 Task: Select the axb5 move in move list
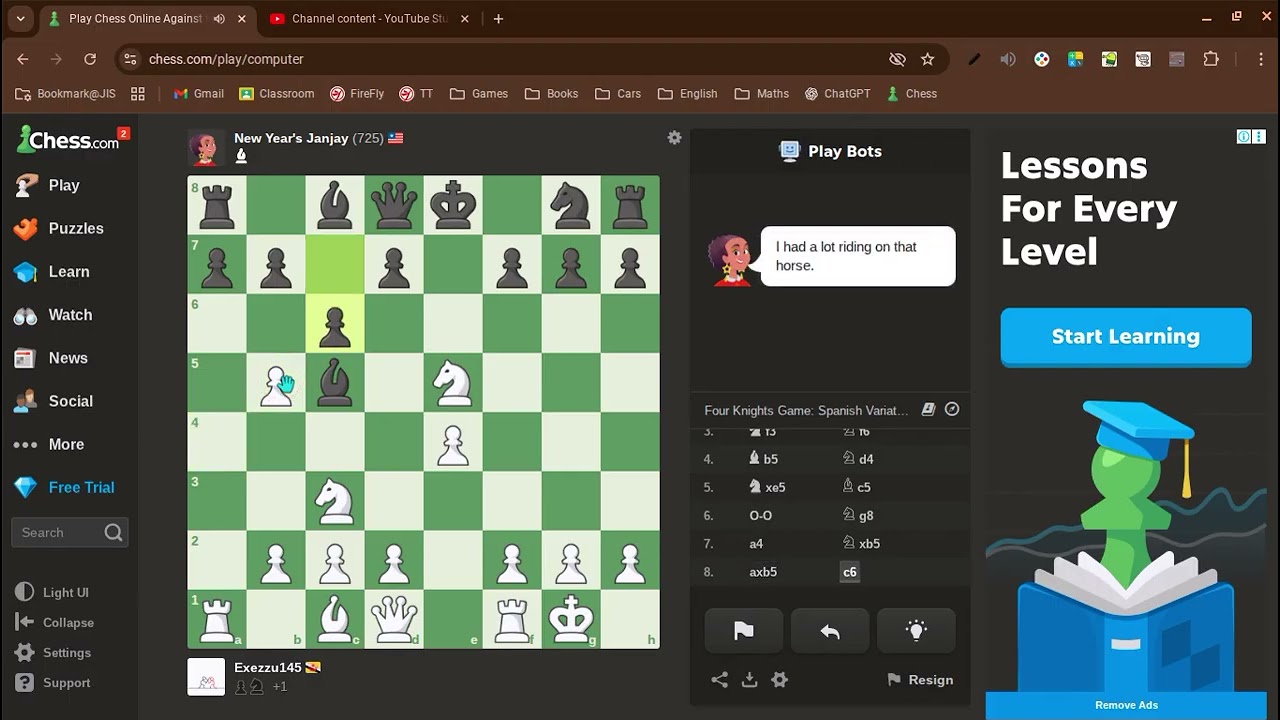click(x=763, y=572)
